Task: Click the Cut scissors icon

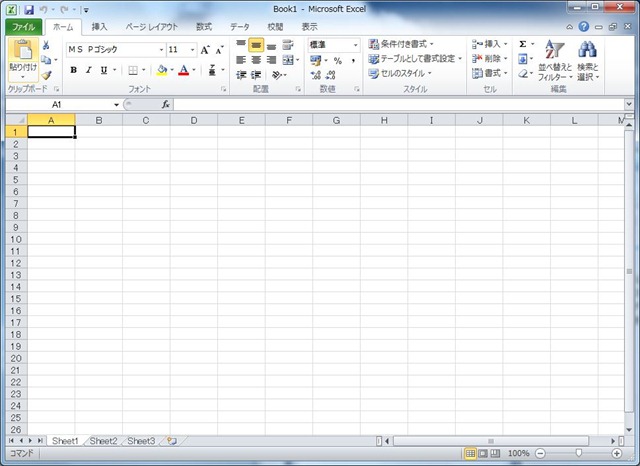Action: [46, 45]
